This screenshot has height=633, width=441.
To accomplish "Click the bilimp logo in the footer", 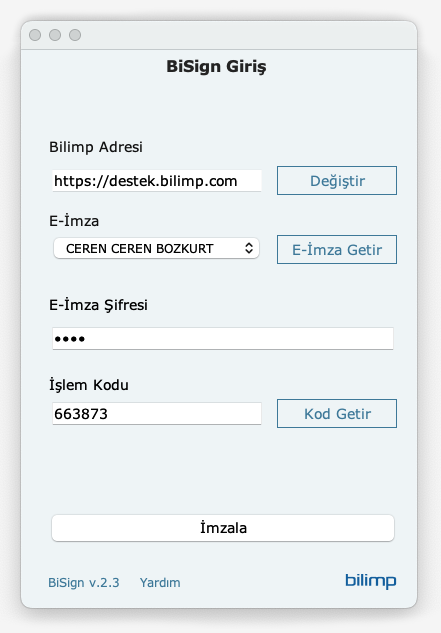I will pos(370,581).
